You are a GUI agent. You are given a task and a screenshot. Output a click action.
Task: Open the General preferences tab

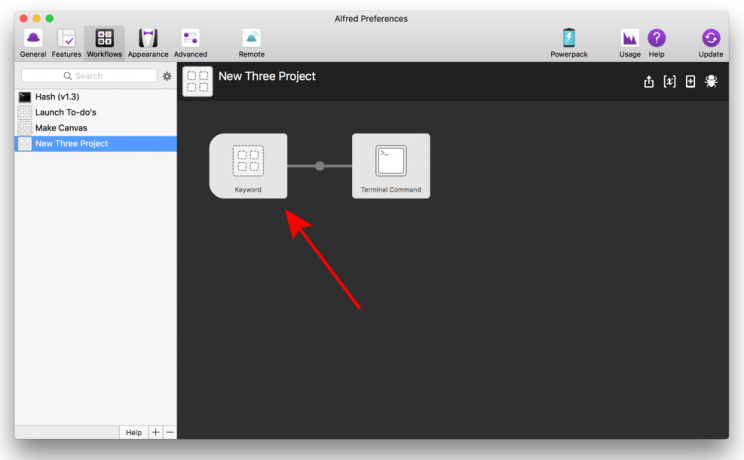tap(33, 42)
